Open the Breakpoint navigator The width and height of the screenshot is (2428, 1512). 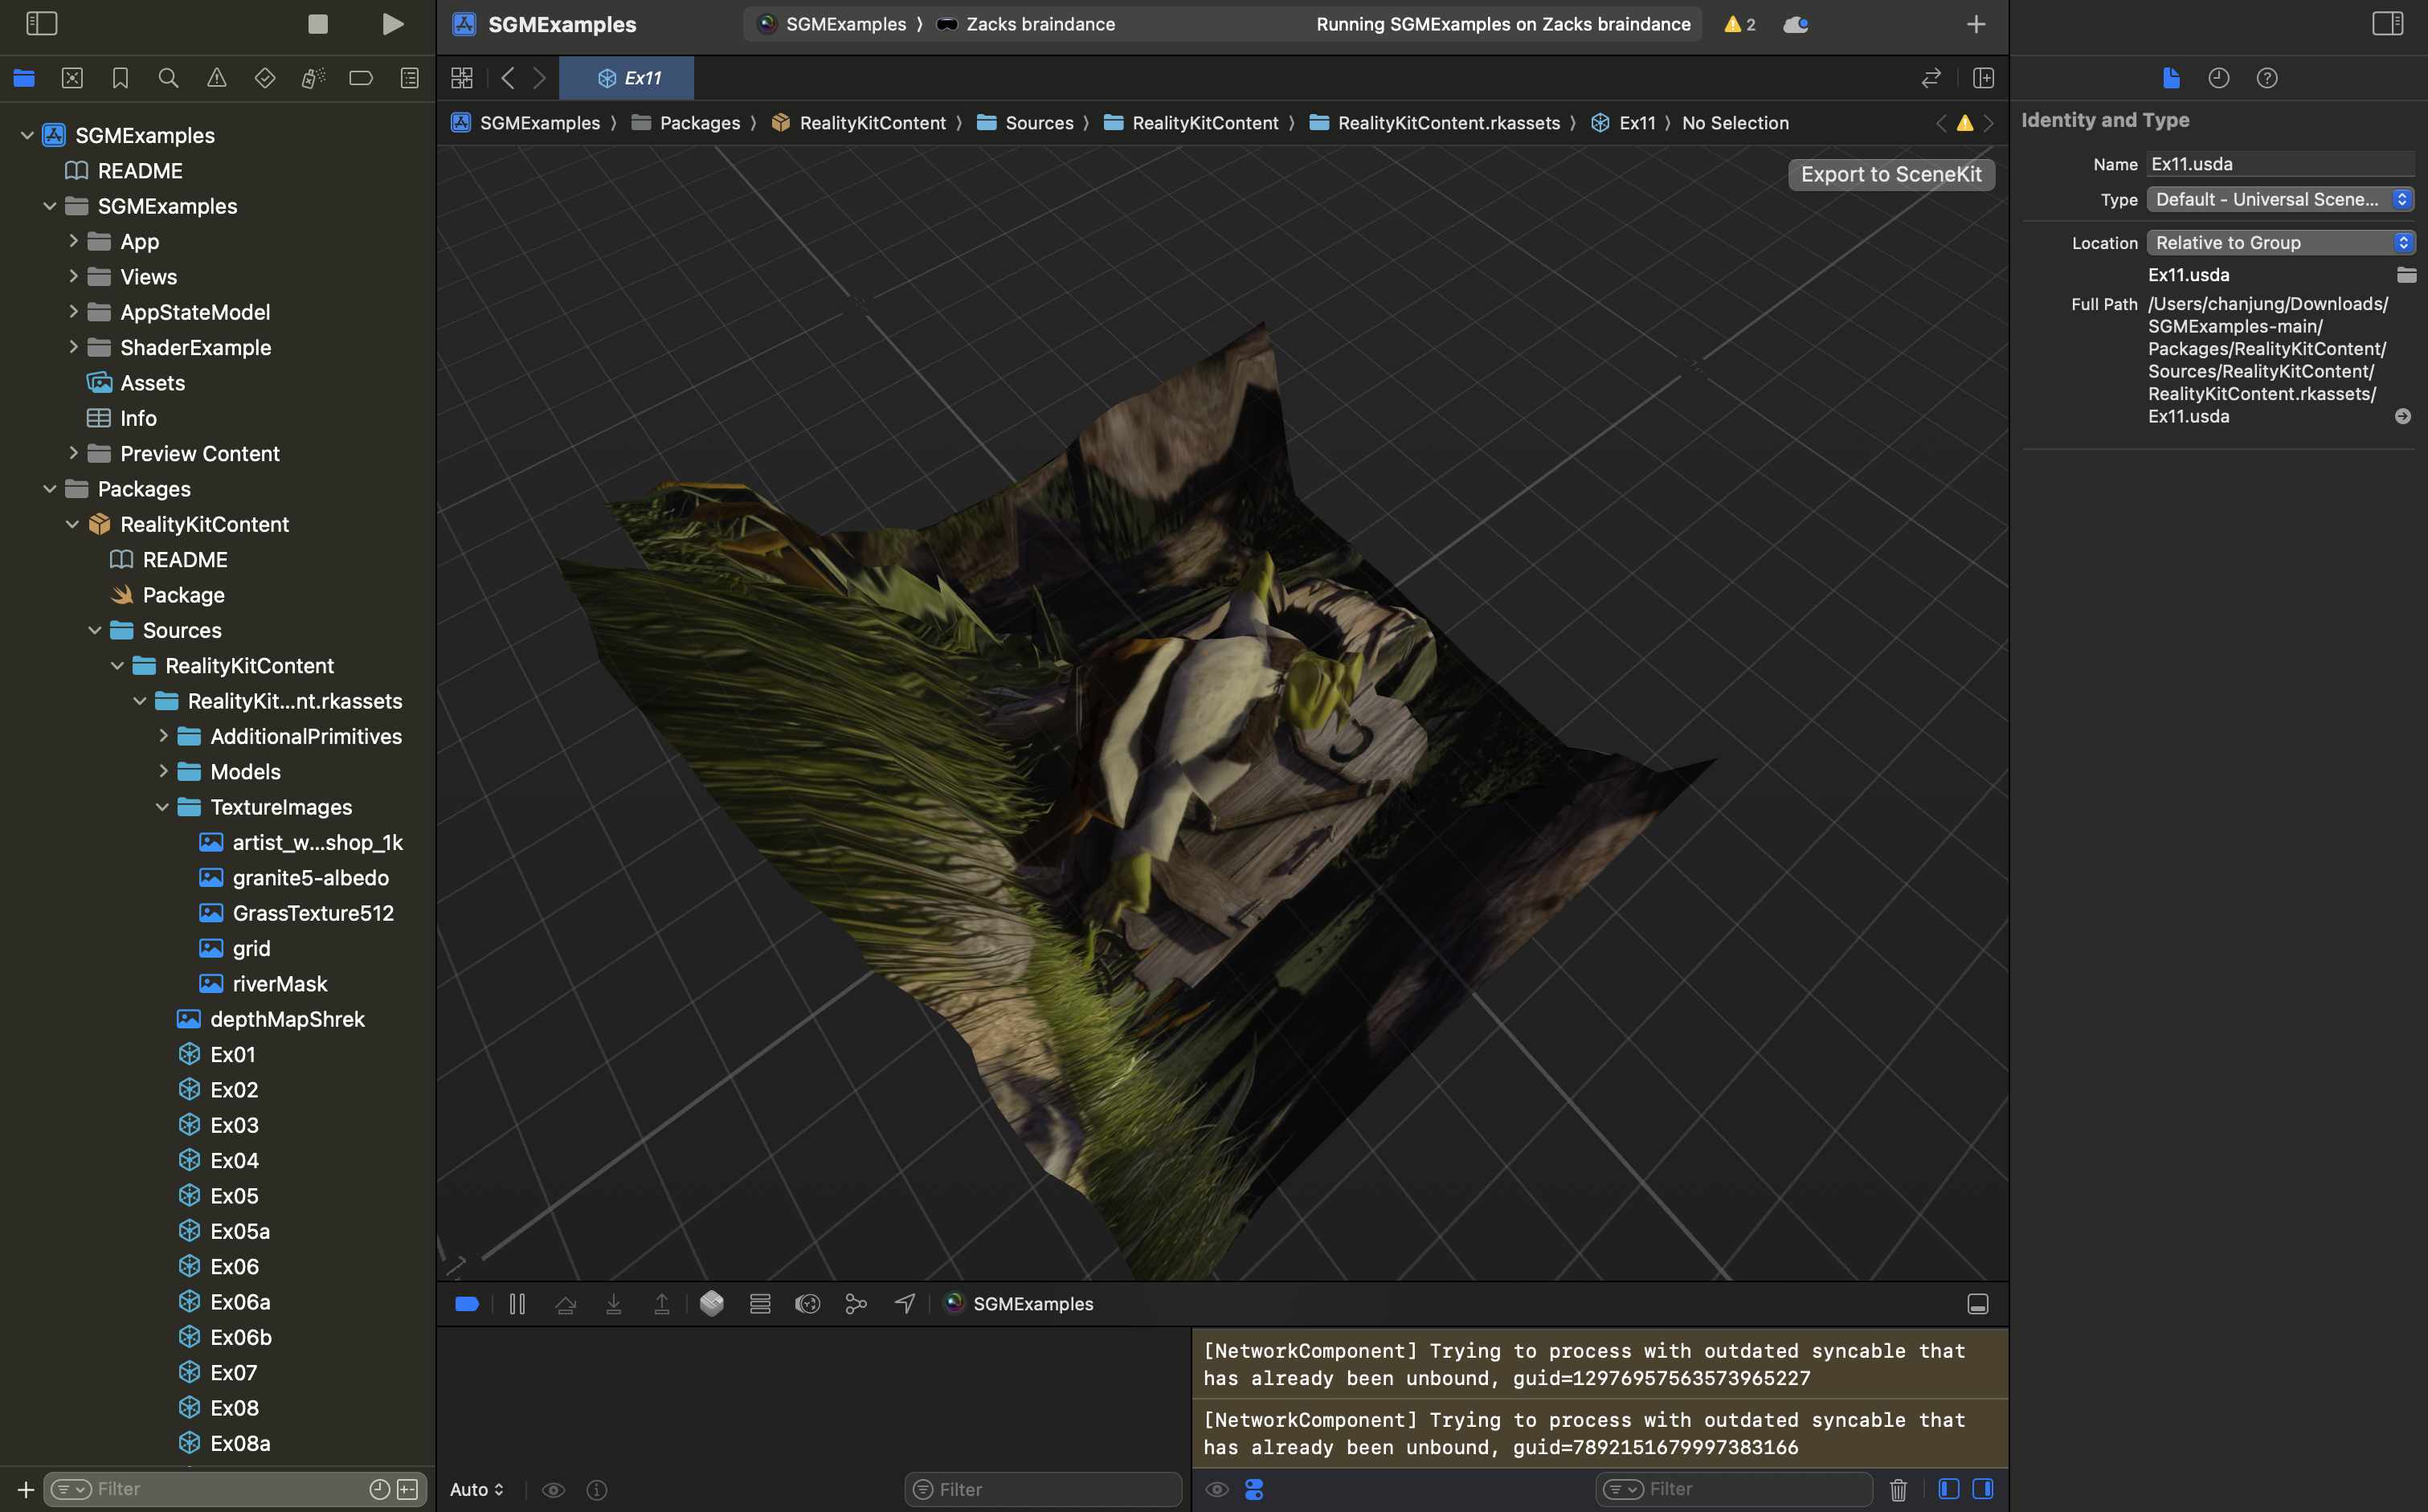click(361, 78)
